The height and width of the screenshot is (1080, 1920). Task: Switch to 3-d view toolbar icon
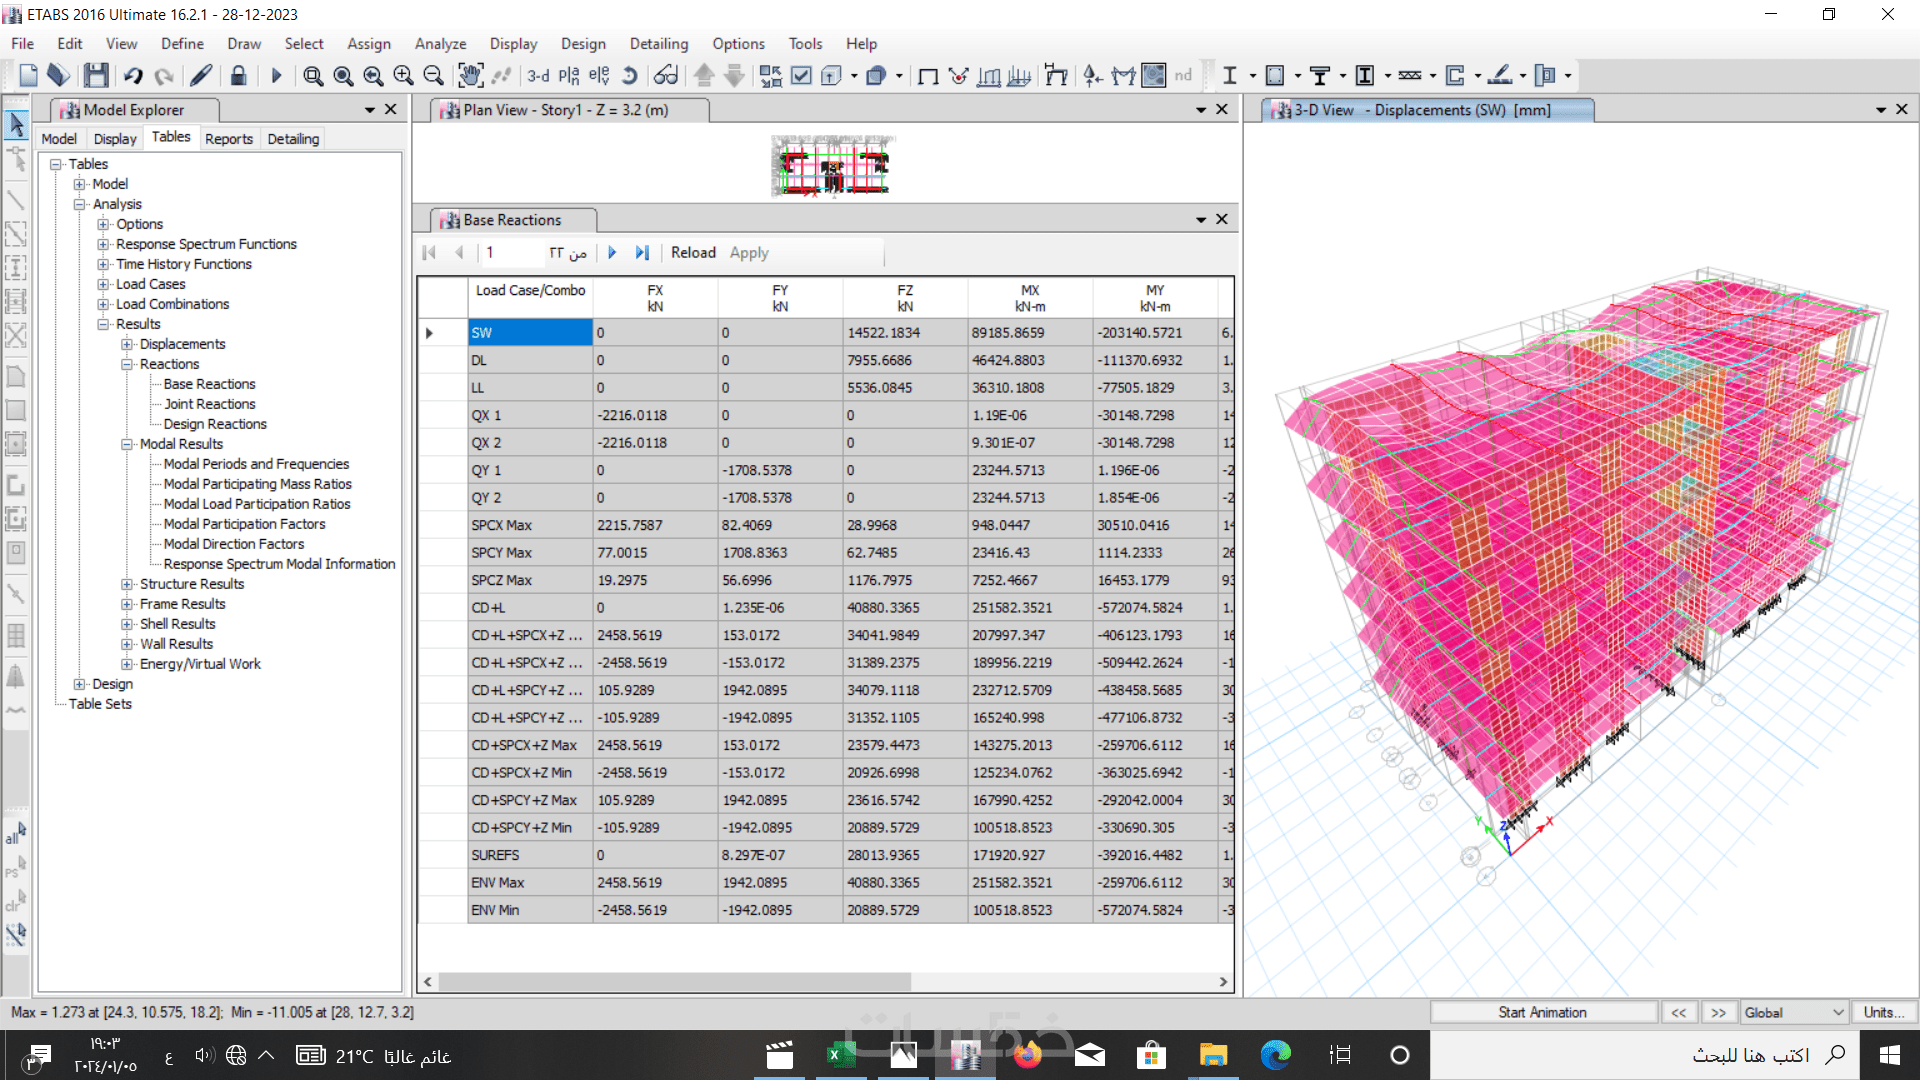pos(538,75)
